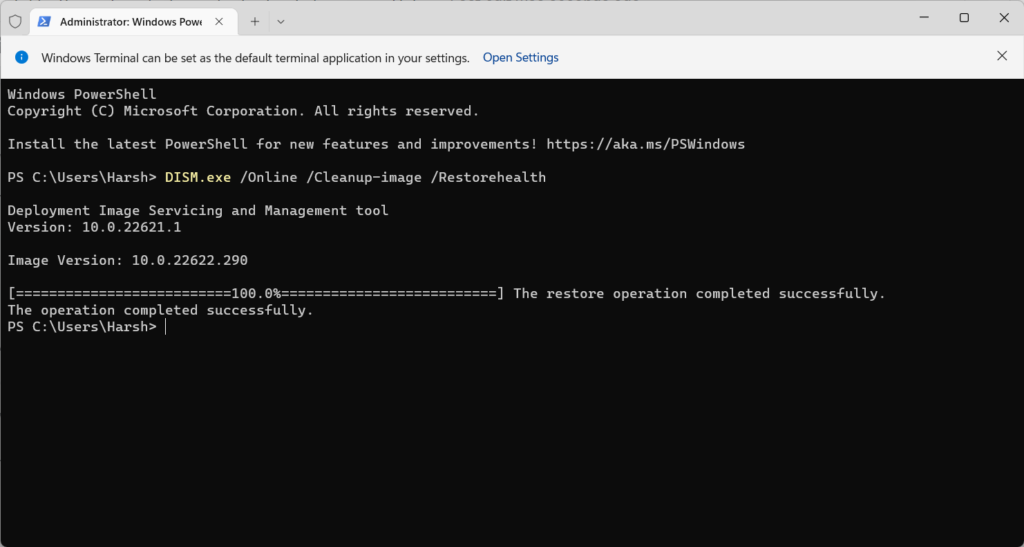
Task: Open Settings from the notification bar link
Action: click(520, 57)
